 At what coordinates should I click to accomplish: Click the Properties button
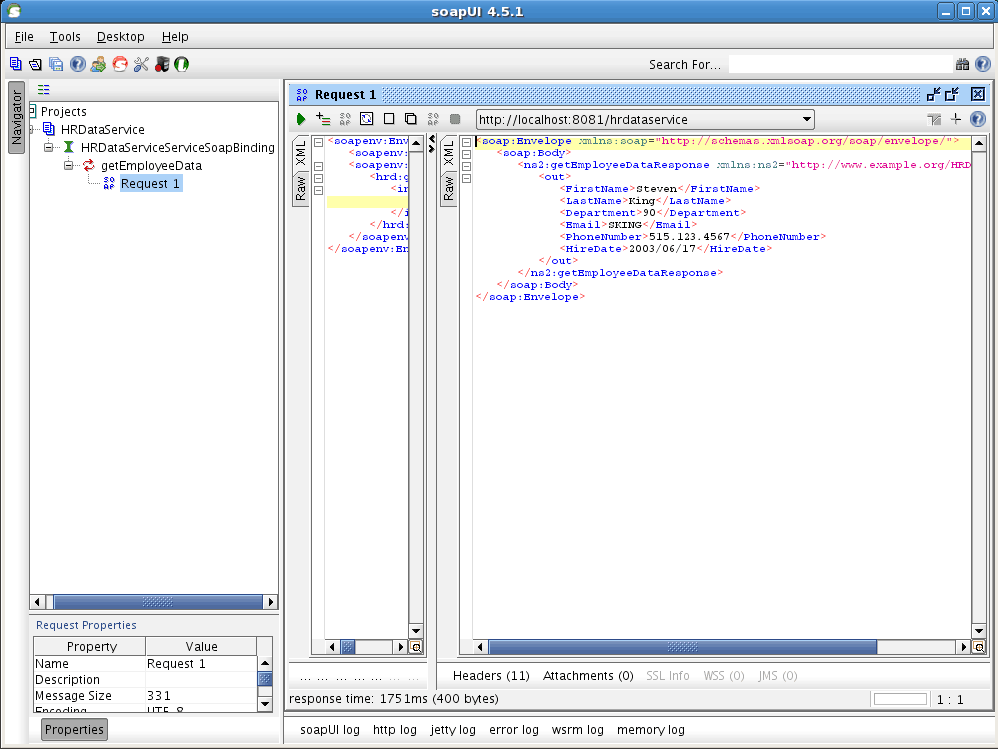[x=74, y=729]
